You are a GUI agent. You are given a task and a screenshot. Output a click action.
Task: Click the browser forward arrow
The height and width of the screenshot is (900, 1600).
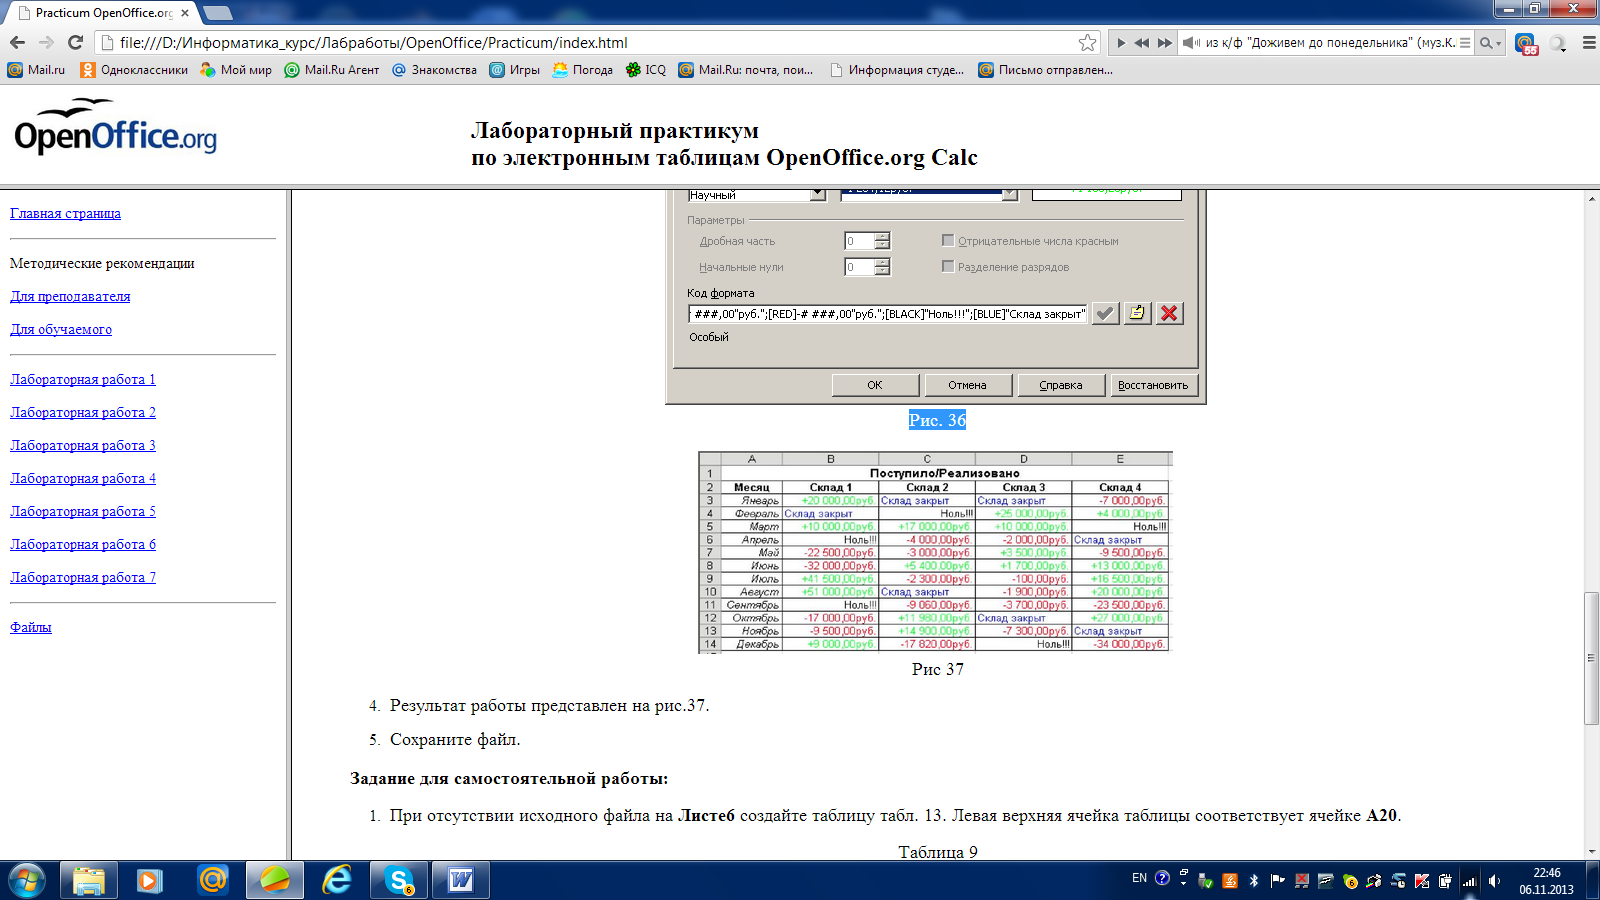(x=46, y=42)
